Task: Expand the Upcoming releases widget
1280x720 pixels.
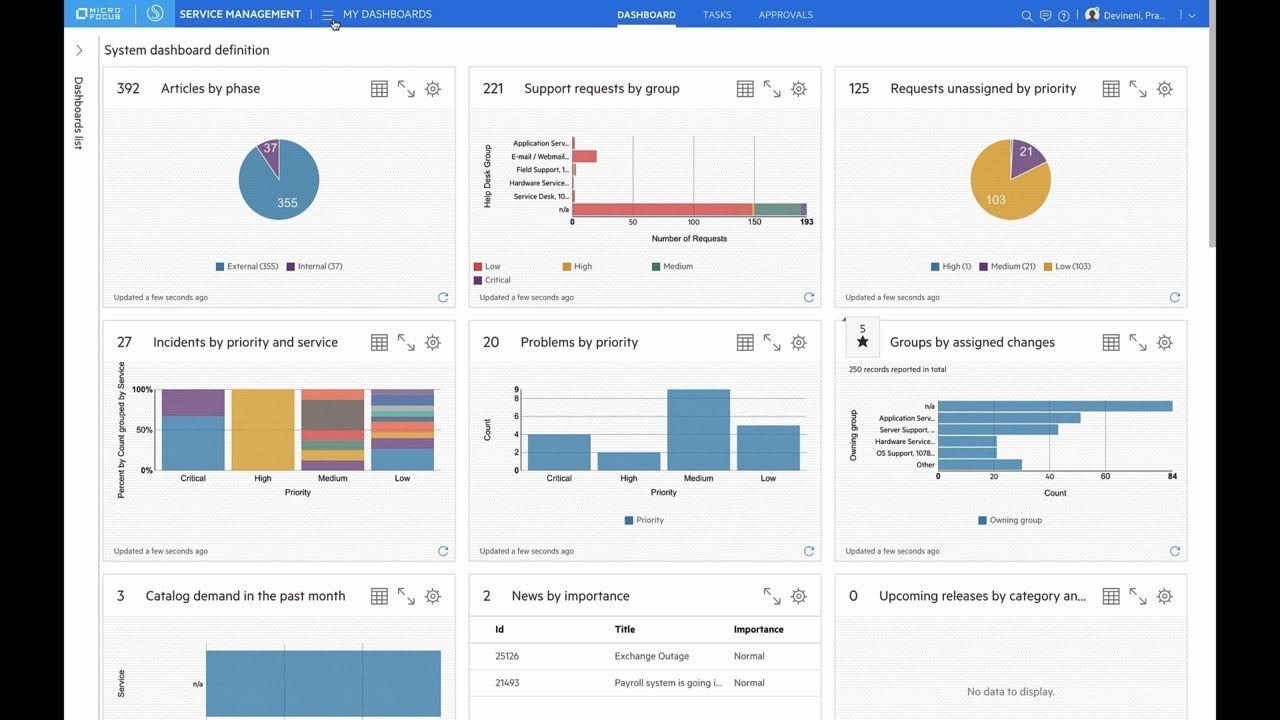Action: point(1138,596)
